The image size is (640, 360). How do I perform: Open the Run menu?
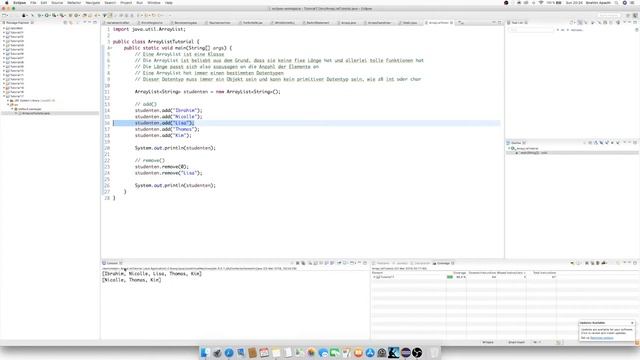click(140, 2)
